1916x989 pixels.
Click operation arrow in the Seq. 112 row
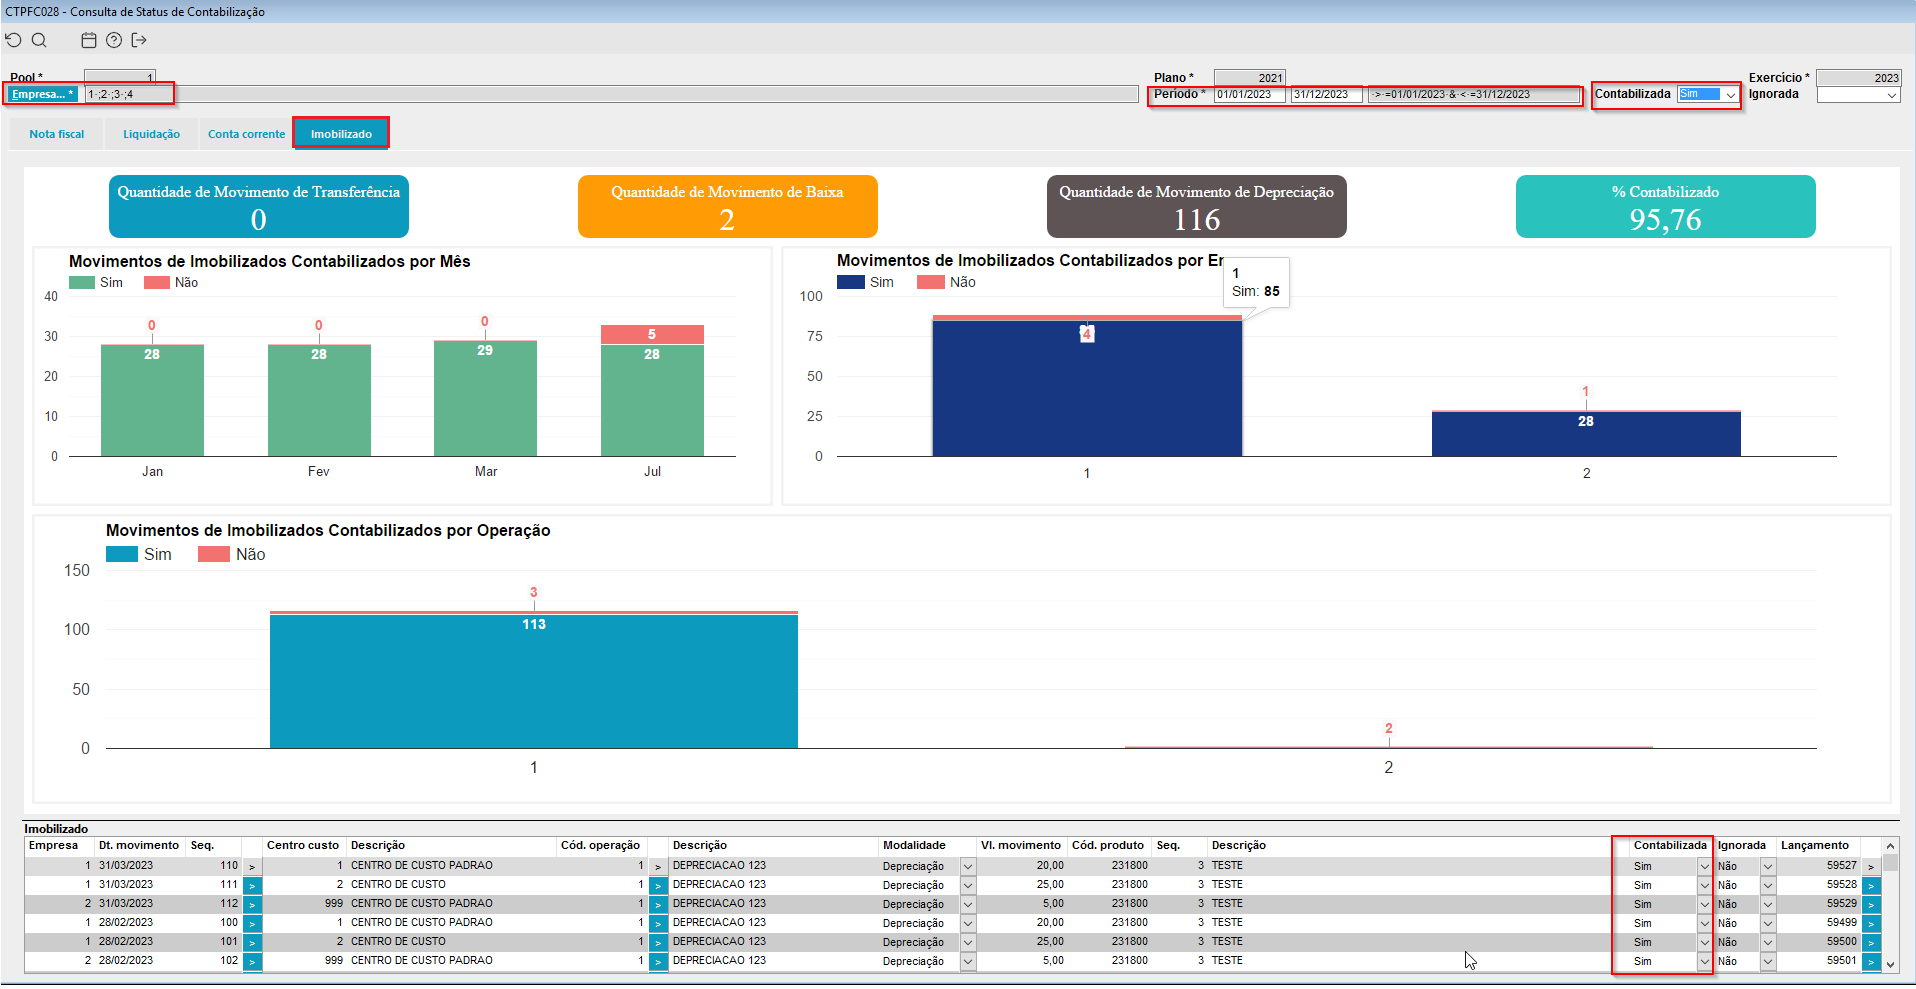pyautogui.click(x=658, y=905)
